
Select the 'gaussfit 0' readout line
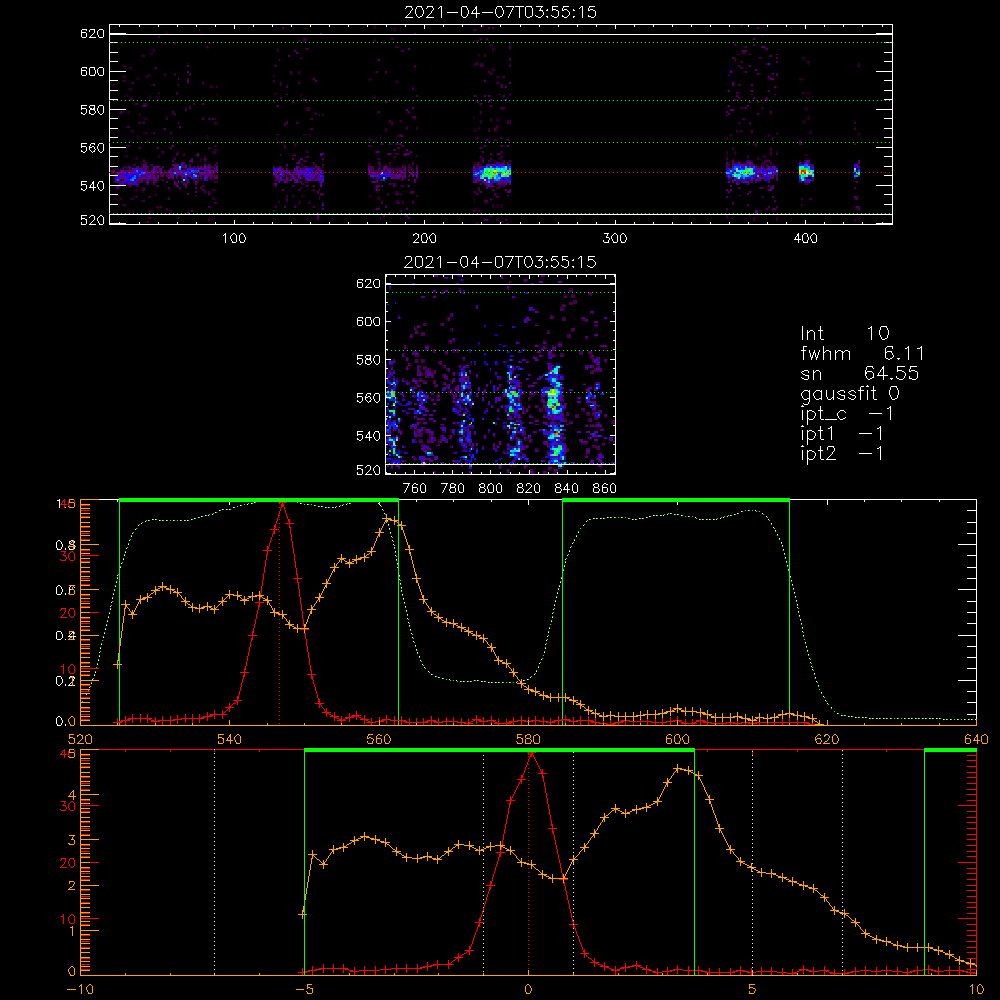850,393
